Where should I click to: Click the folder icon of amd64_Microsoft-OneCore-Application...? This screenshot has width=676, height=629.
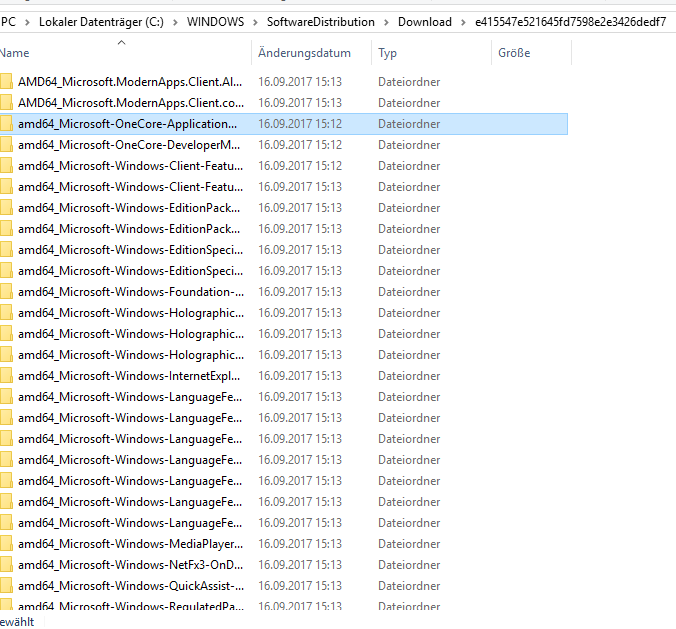(x=6, y=124)
